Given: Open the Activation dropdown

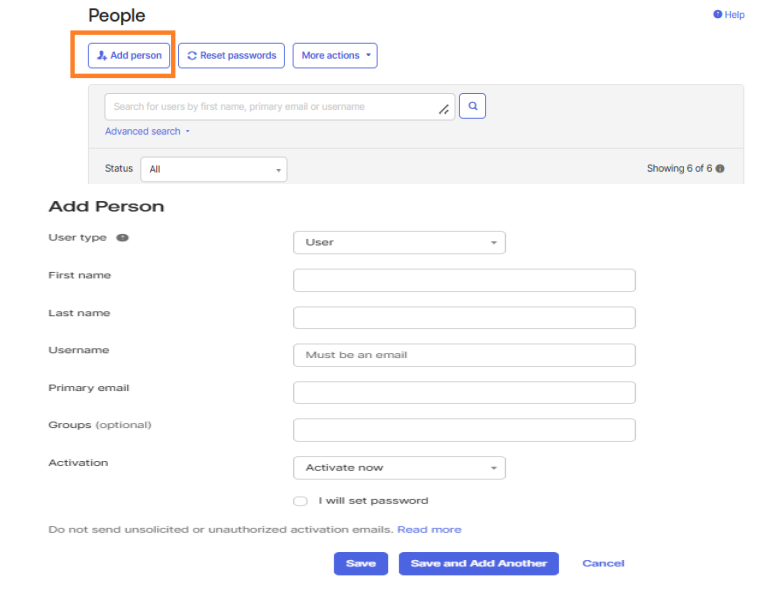Looking at the screenshot, I should coord(399,468).
